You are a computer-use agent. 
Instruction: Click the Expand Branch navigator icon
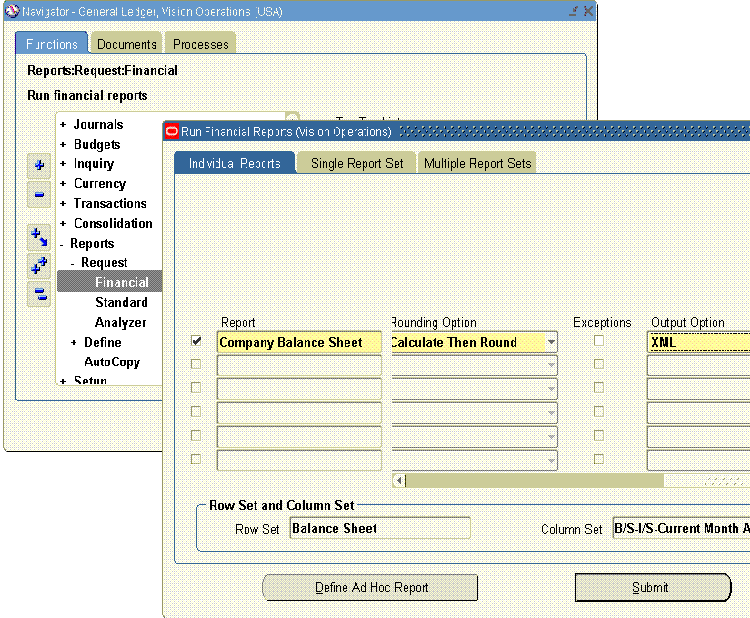40,237
